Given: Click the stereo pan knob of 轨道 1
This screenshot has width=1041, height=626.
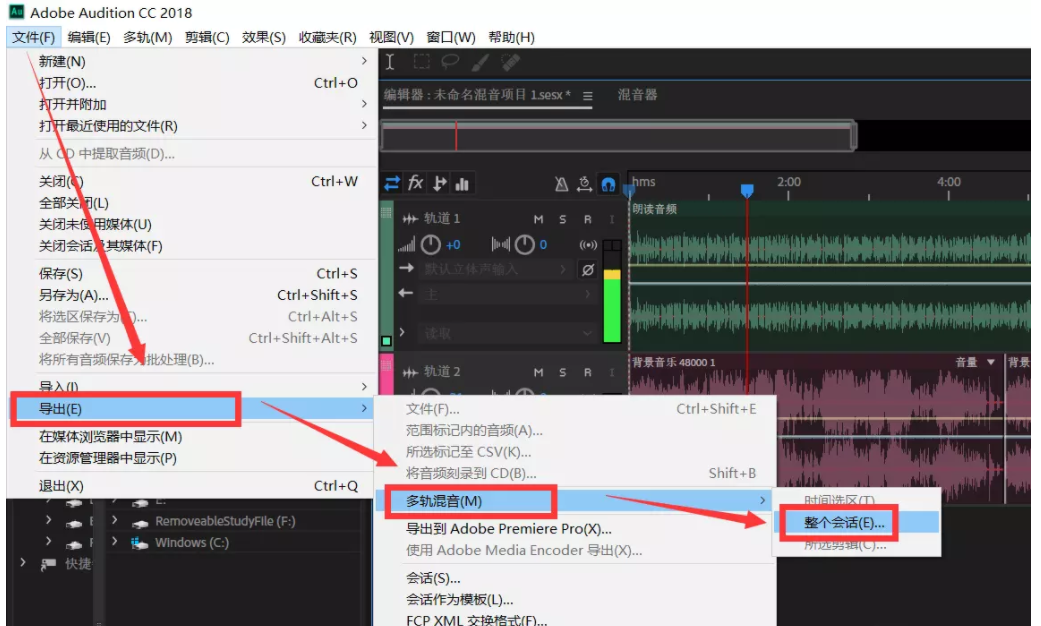Looking at the screenshot, I should [524, 245].
